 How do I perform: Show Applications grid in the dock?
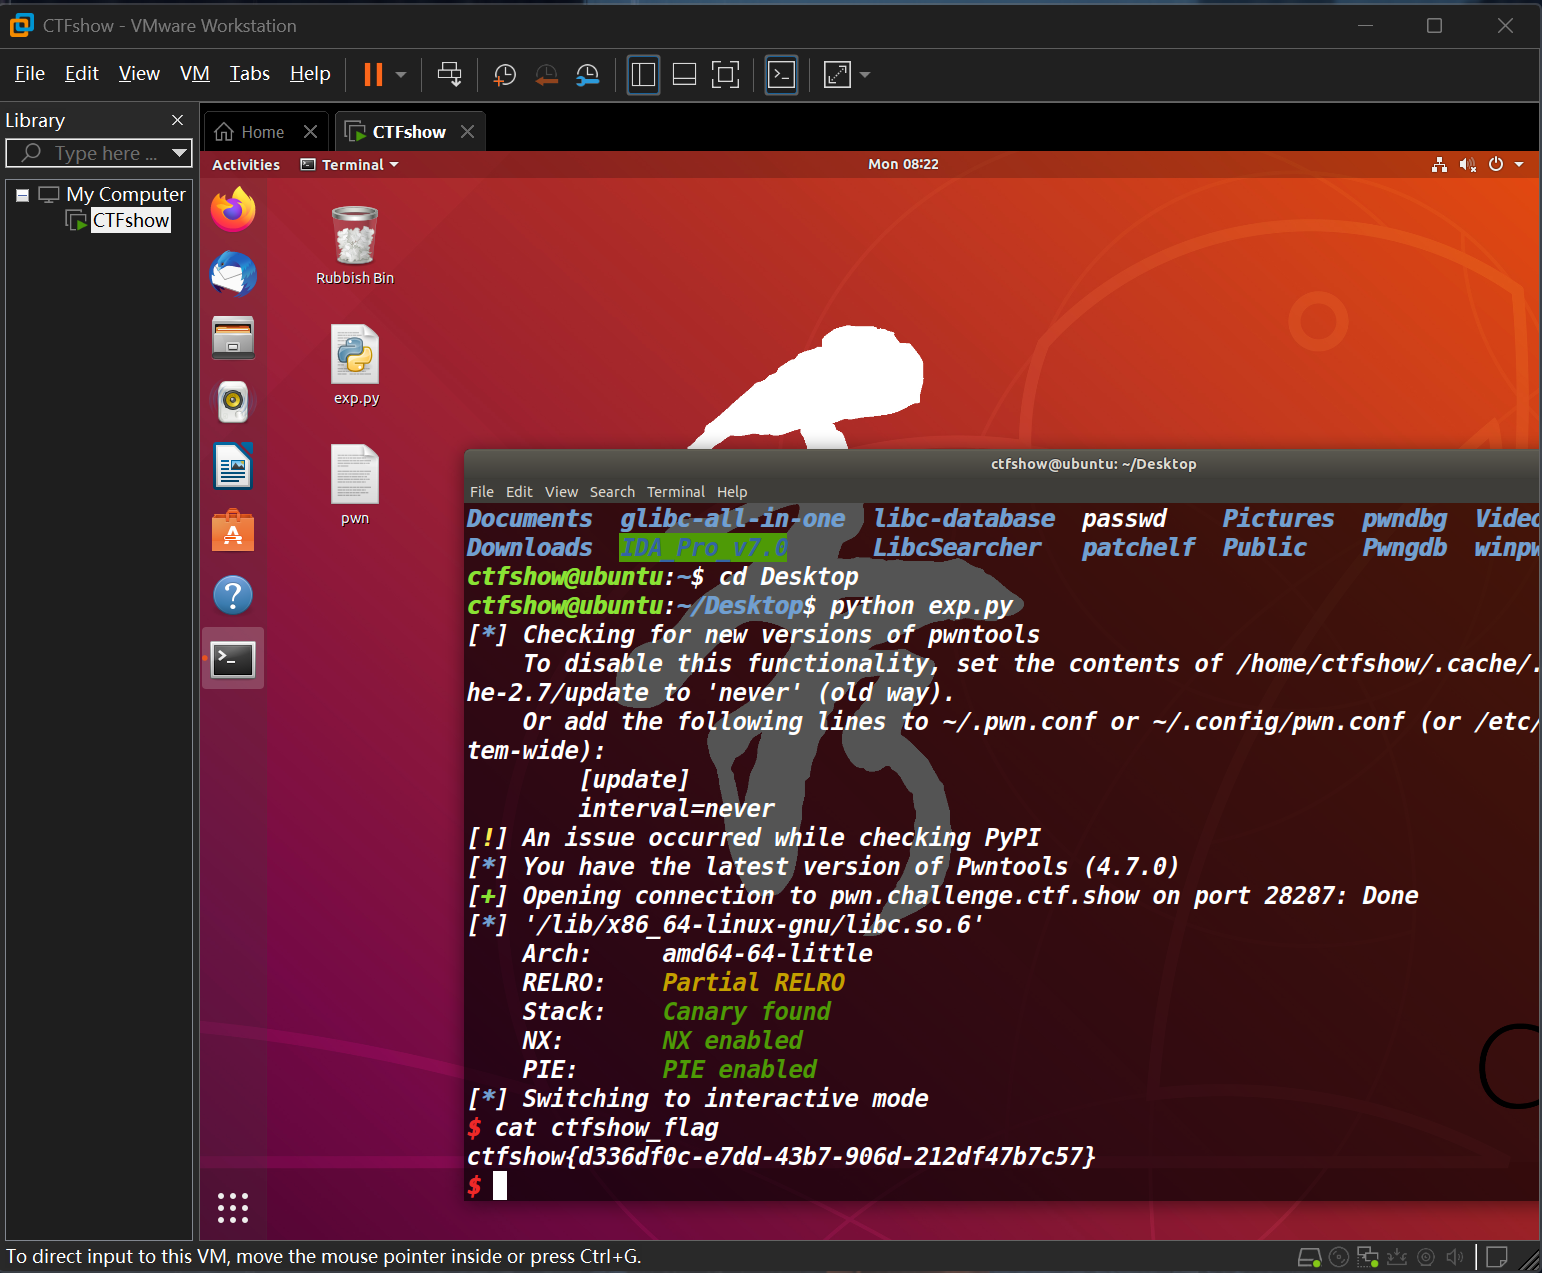point(233,1208)
